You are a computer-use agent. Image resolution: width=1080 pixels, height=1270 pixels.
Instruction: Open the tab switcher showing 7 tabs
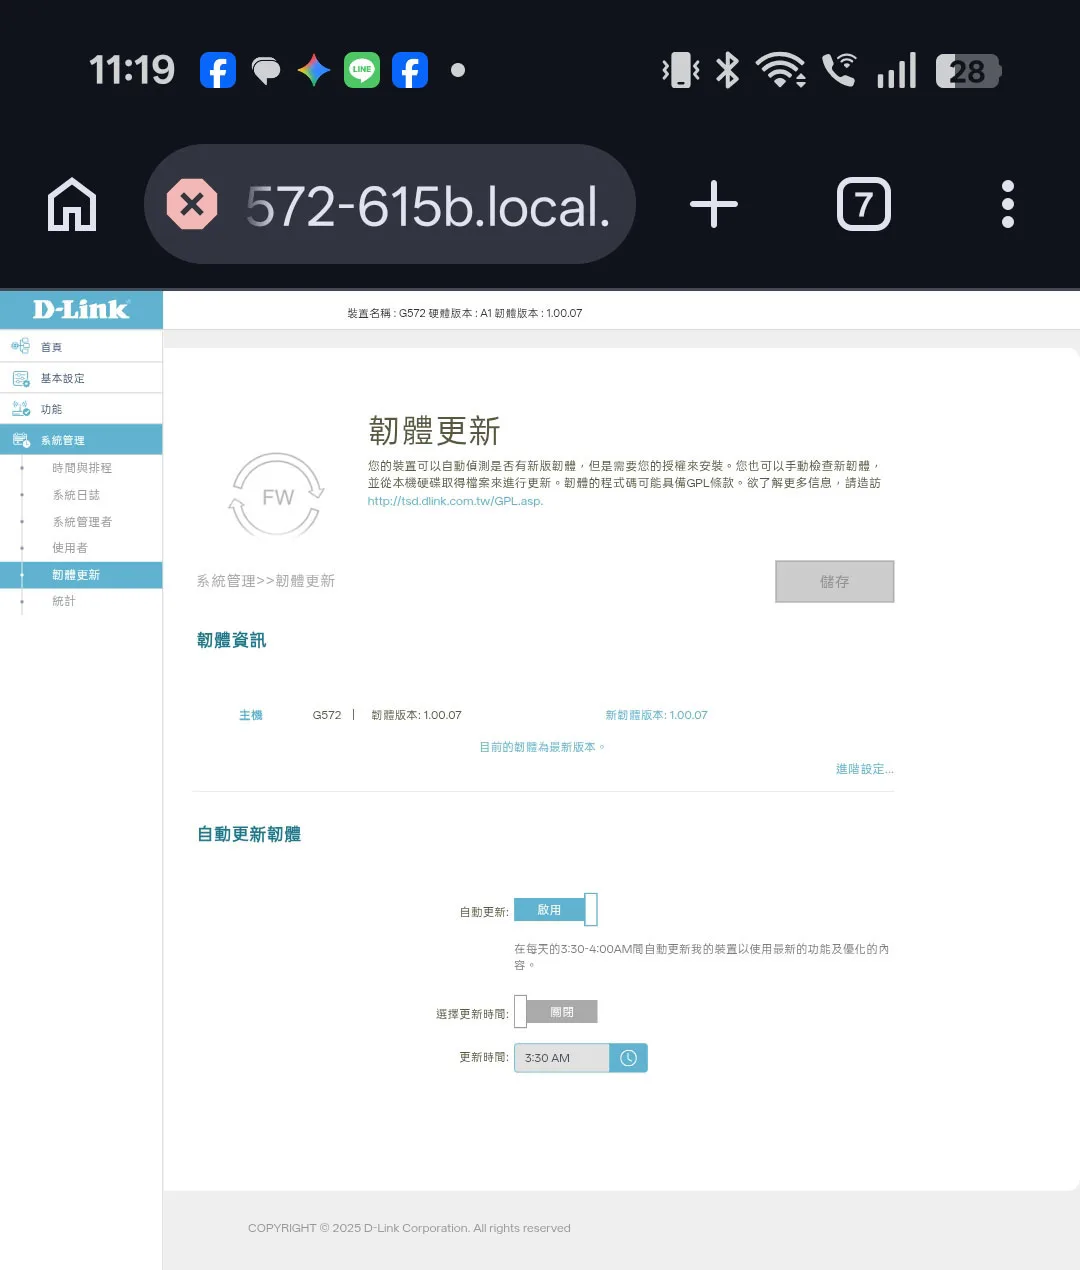[863, 205]
